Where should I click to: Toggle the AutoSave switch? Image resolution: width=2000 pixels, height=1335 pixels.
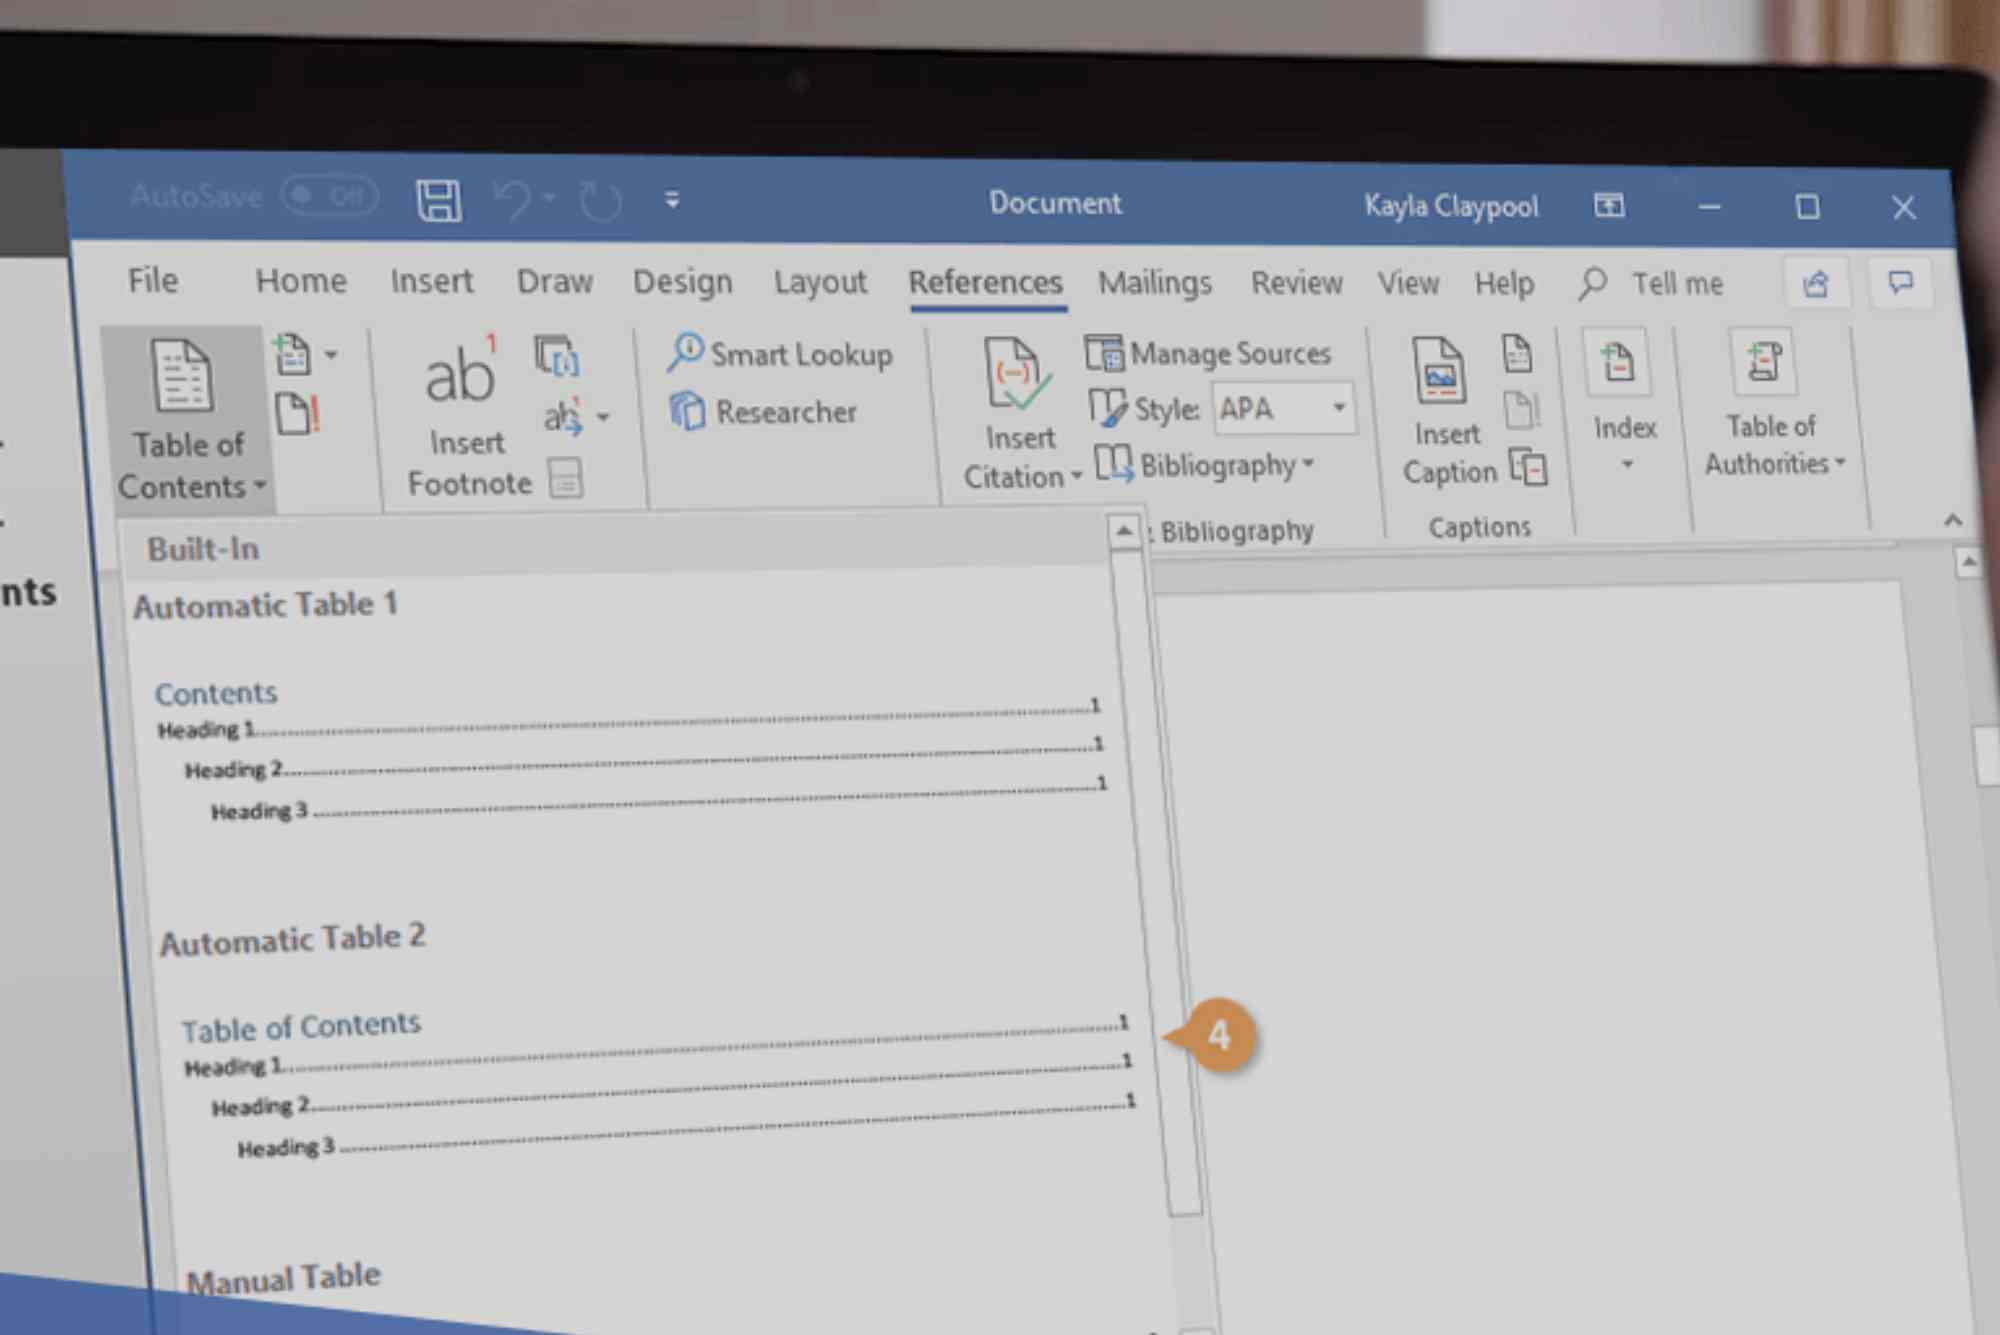(x=329, y=196)
